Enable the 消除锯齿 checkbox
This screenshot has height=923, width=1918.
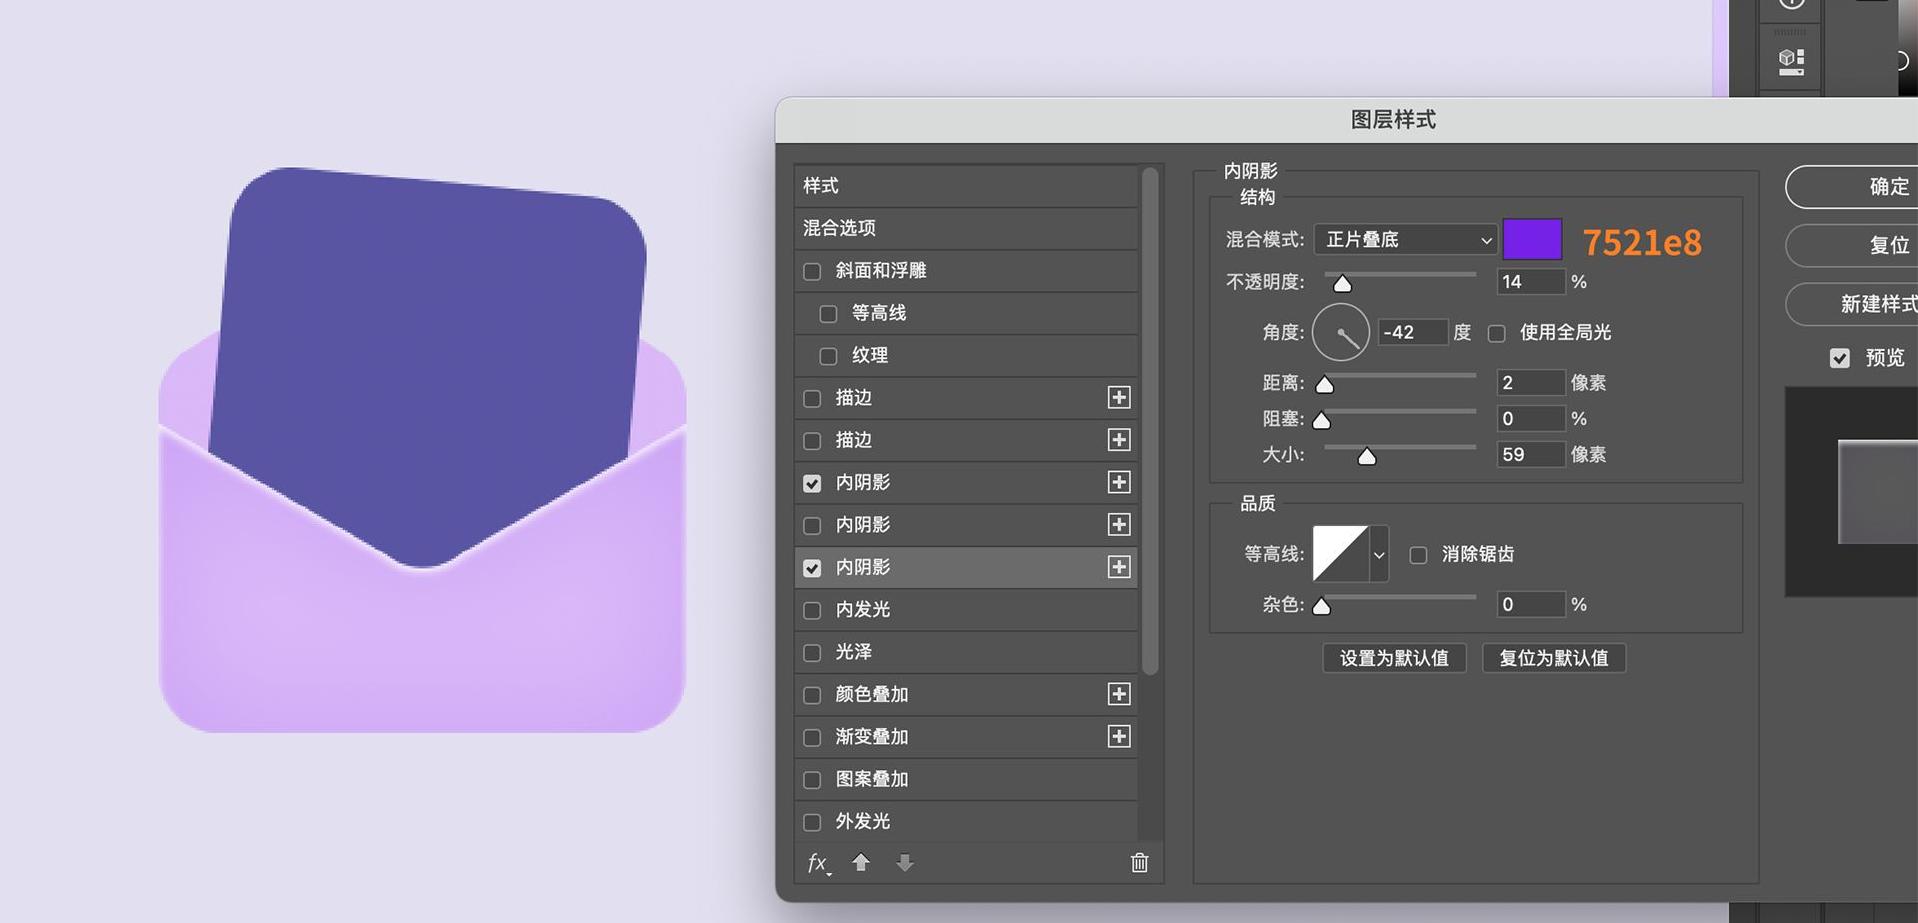(x=1418, y=554)
